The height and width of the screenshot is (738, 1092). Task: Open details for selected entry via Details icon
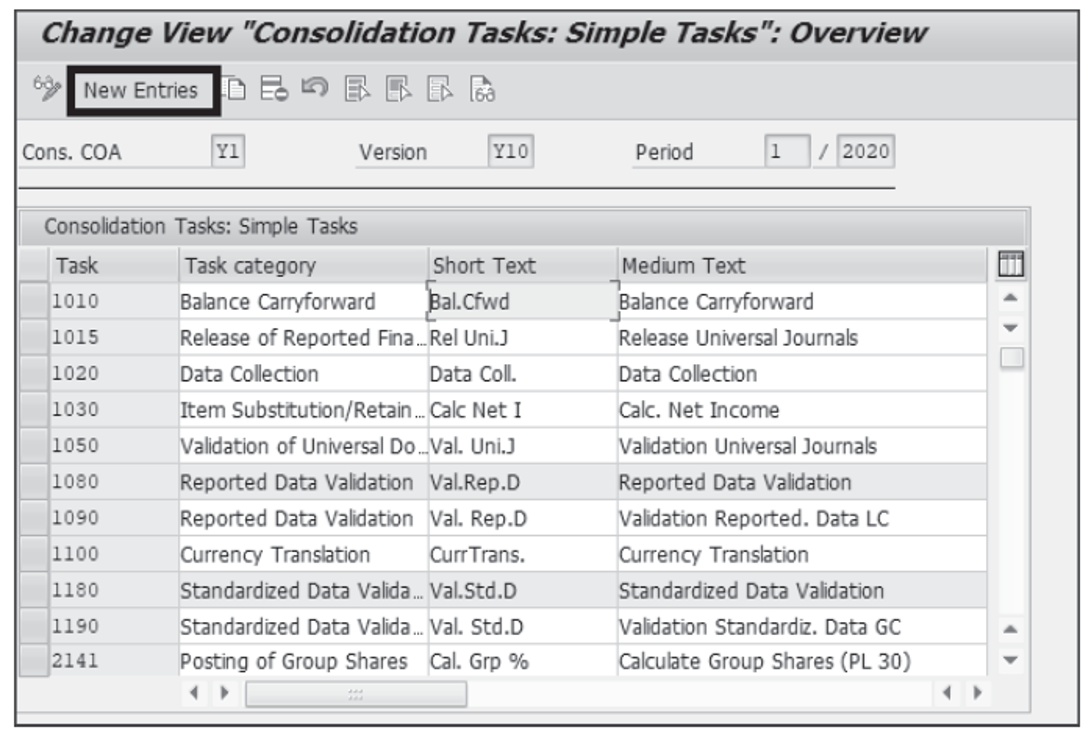click(480, 88)
